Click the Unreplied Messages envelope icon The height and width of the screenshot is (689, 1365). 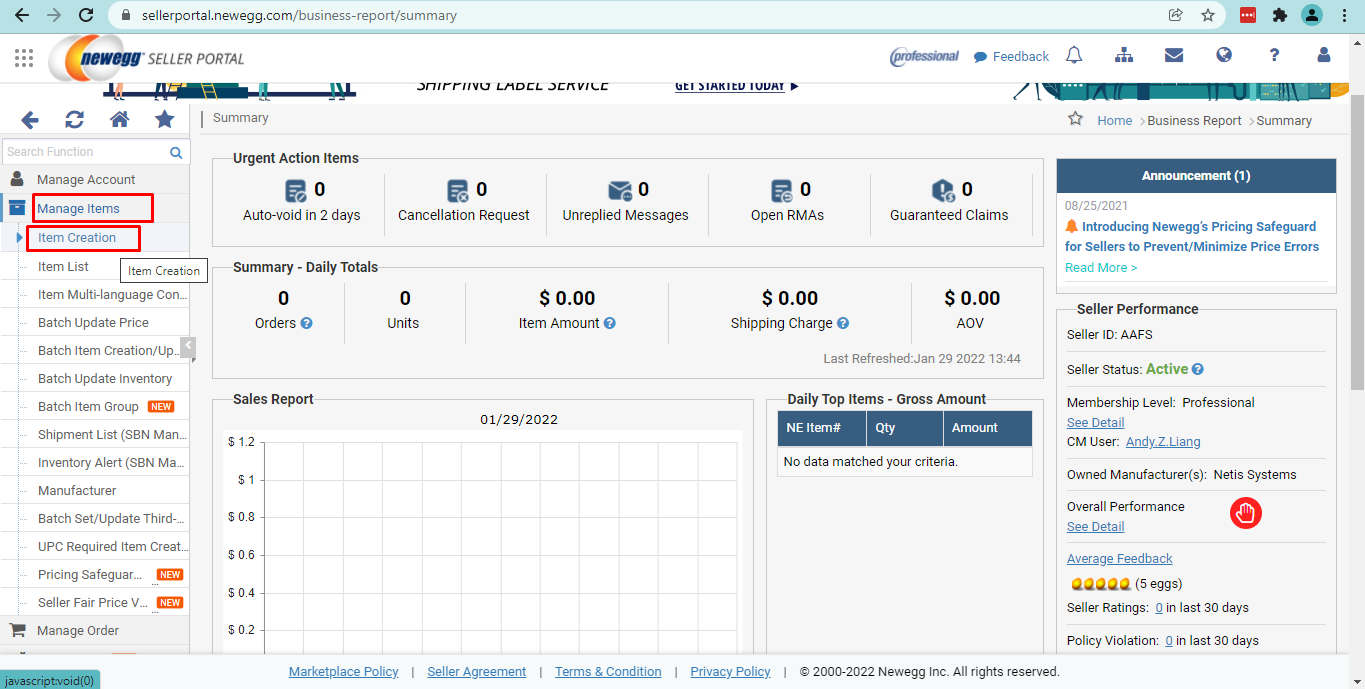point(620,190)
